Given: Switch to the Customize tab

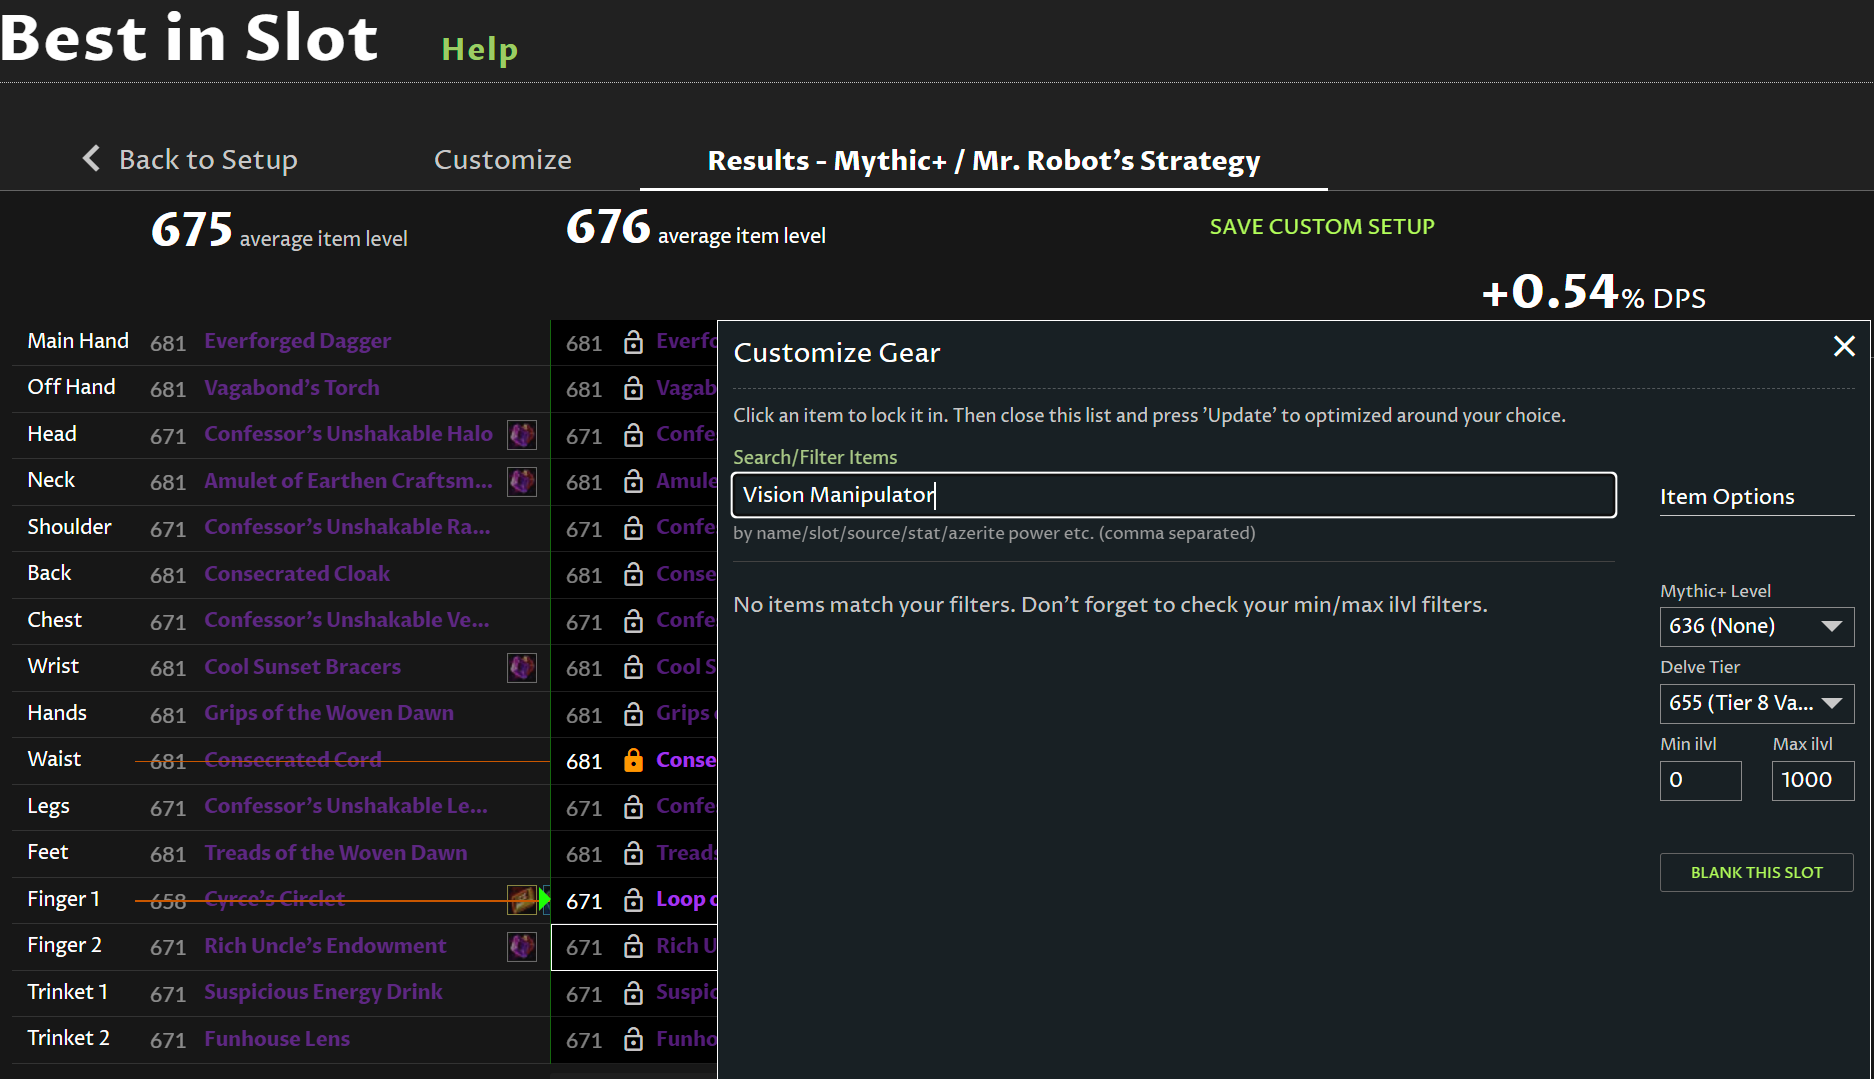Looking at the screenshot, I should click(x=502, y=160).
